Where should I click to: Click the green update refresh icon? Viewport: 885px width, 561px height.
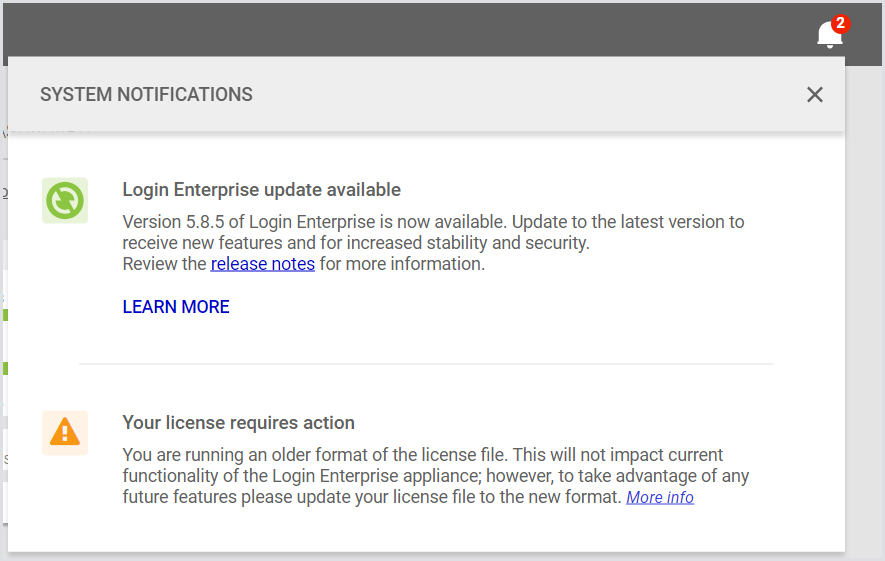pos(65,200)
